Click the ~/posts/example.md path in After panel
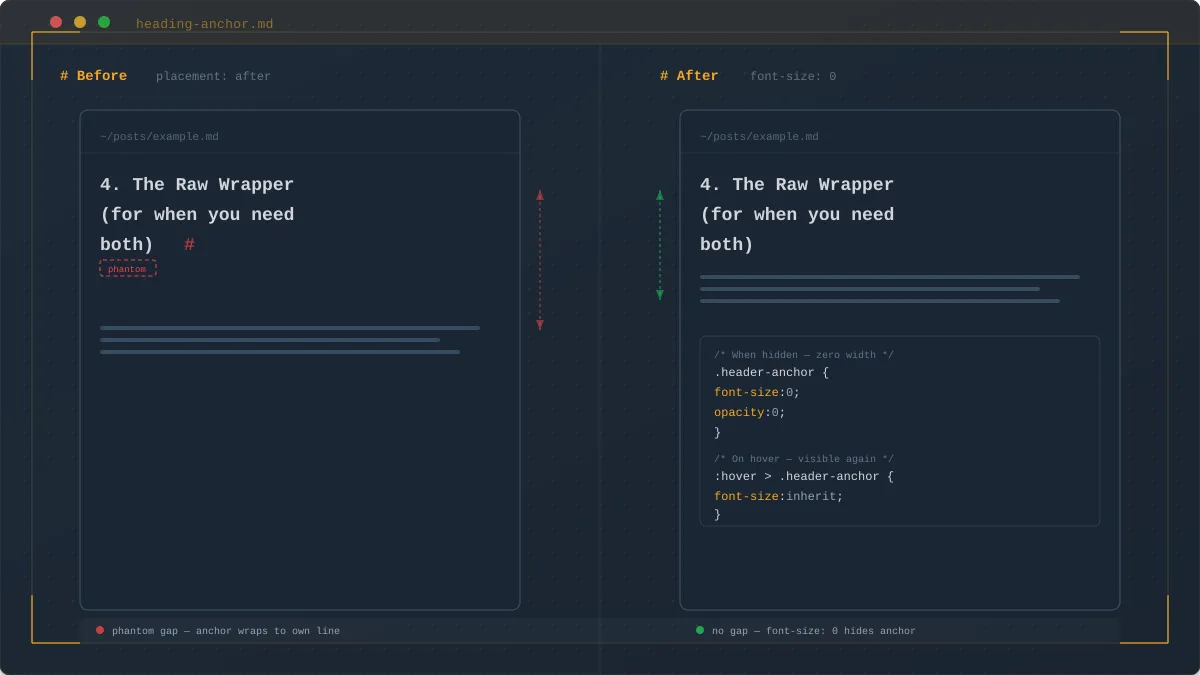Image resolution: width=1200 pixels, height=675 pixels. [x=759, y=137]
